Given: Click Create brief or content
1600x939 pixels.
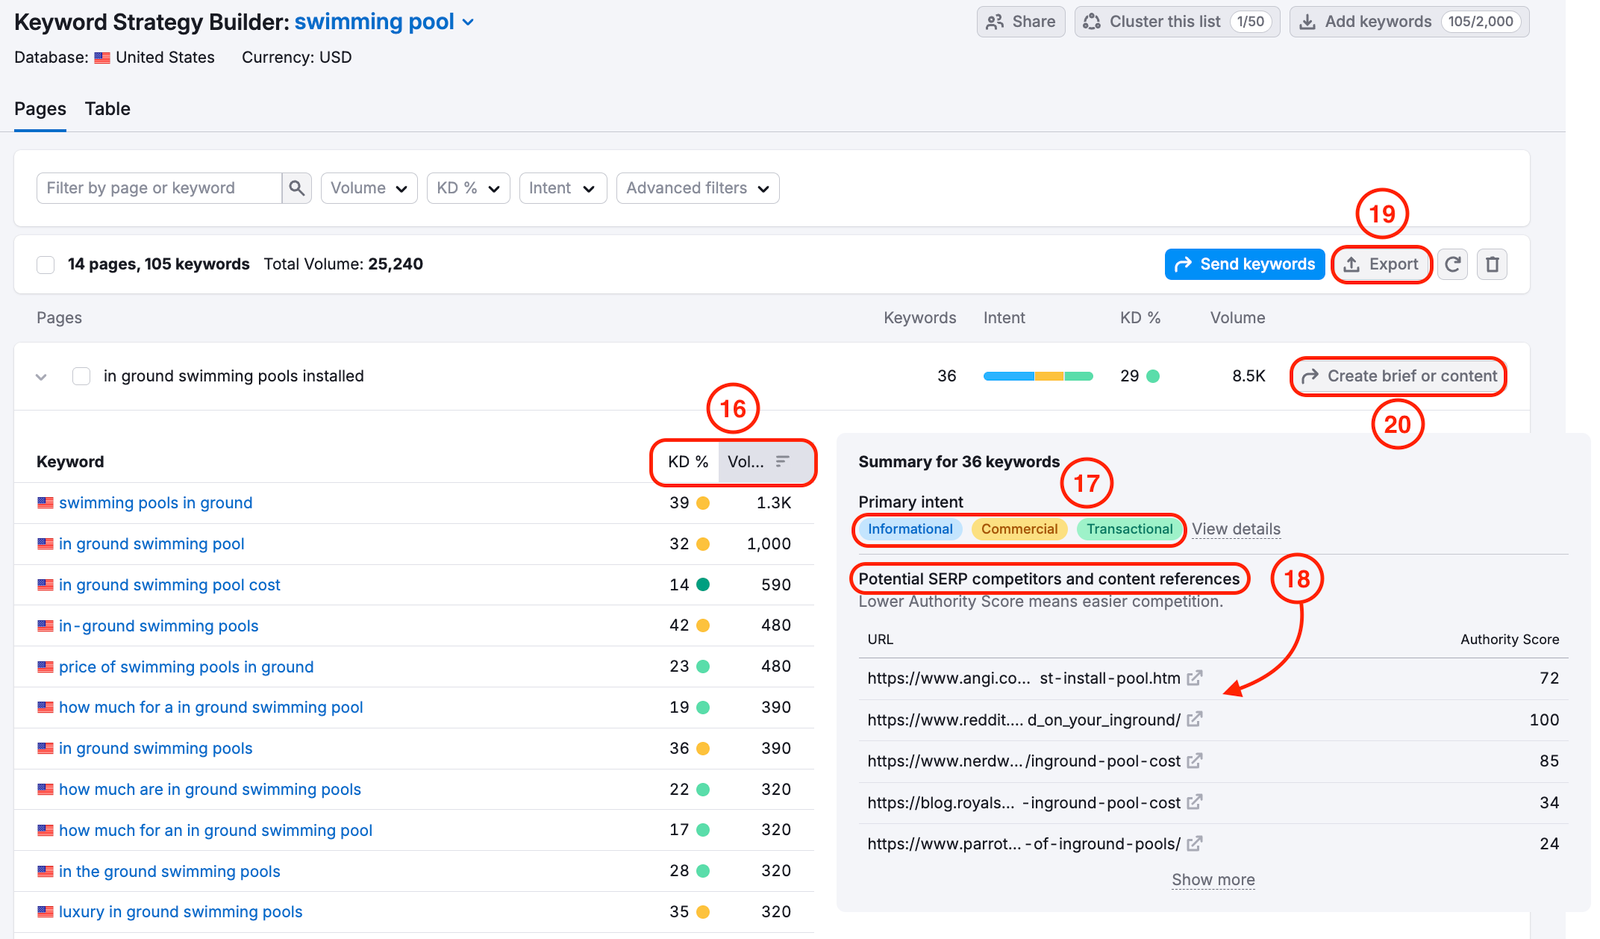Looking at the screenshot, I should tap(1398, 376).
